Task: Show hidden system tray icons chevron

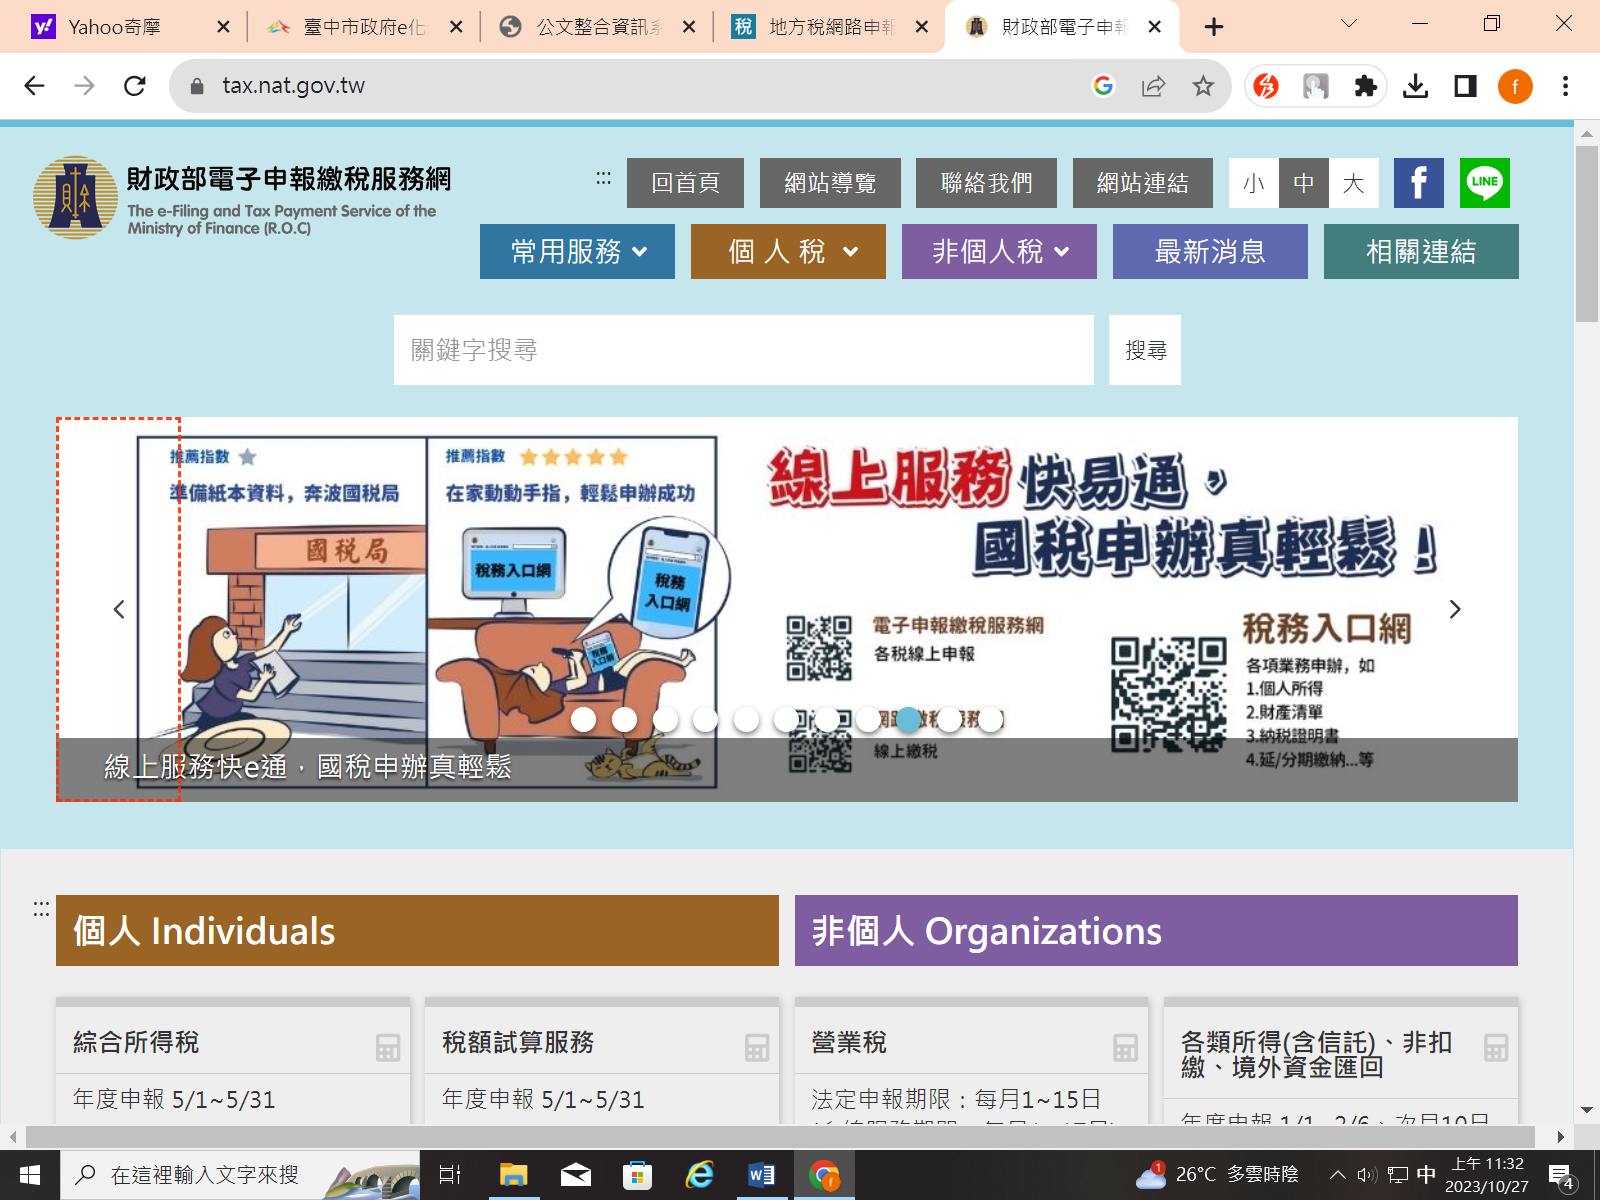Action: (x=1337, y=1175)
